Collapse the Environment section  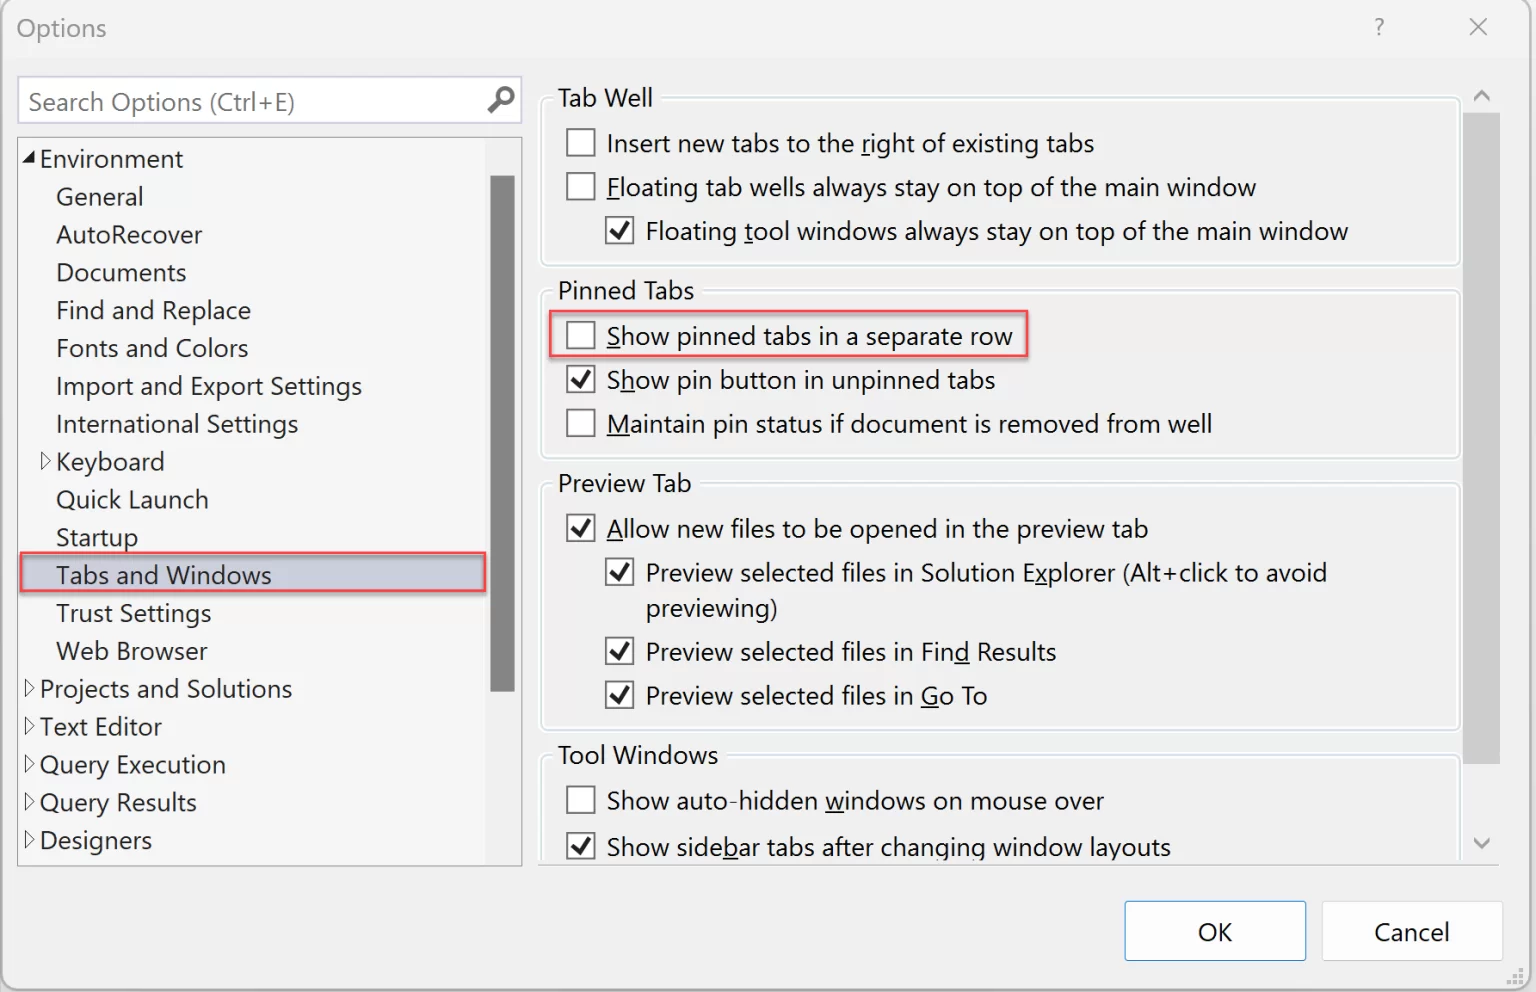(x=28, y=158)
